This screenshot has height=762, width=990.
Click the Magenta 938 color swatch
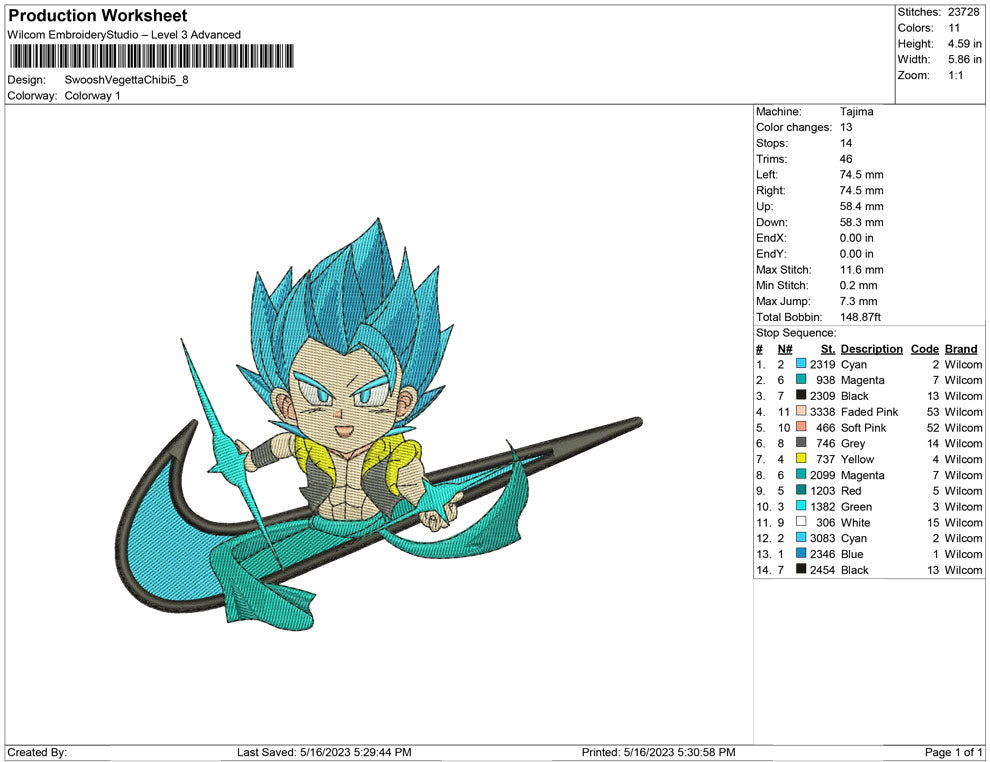coord(801,379)
